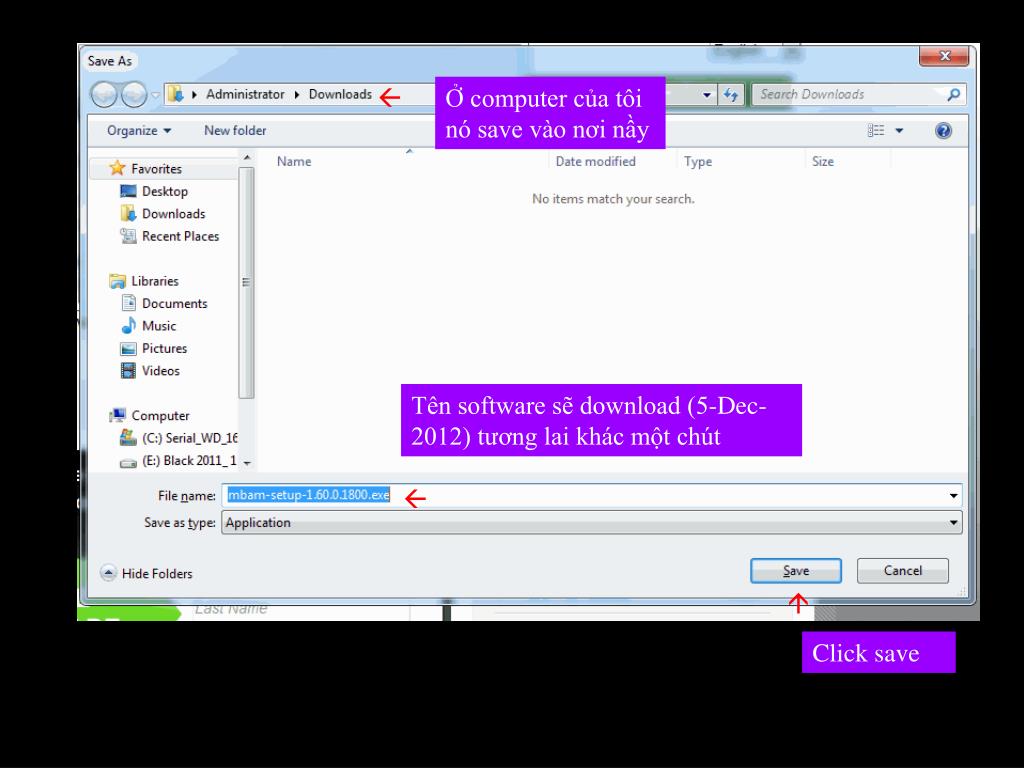Click the Save button

click(795, 571)
